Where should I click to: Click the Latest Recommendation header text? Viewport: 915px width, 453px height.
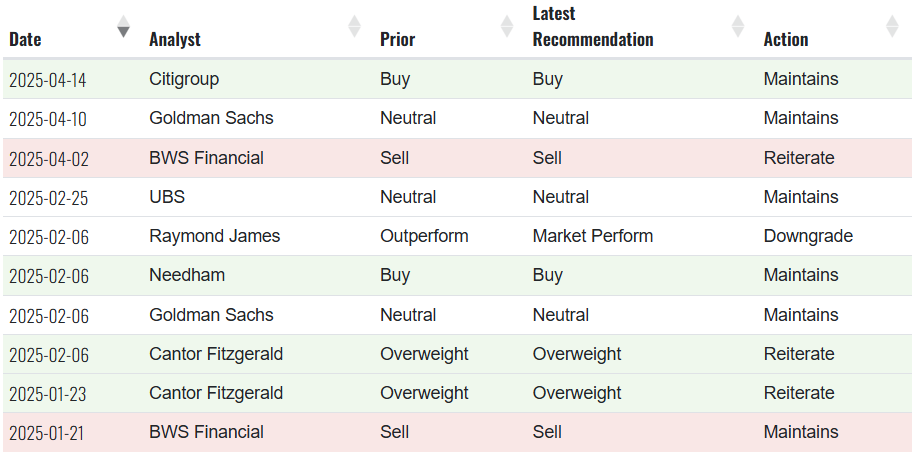pyautogui.click(x=593, y=27)
